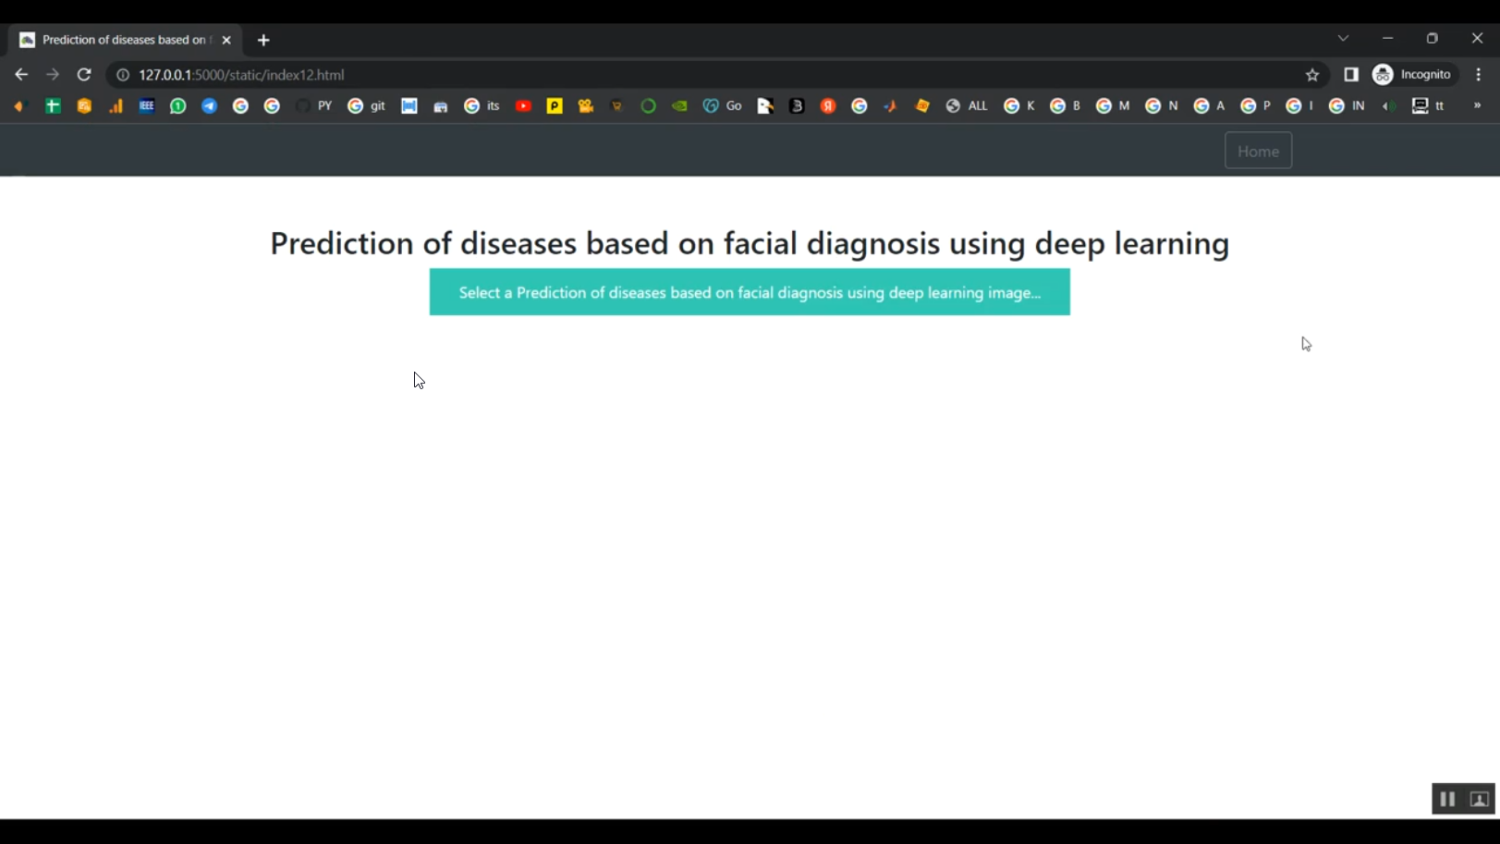Viewport: 1500px width, 844px height.
Task: Open the YouTube bookmark
Action: tap(523, 106)
